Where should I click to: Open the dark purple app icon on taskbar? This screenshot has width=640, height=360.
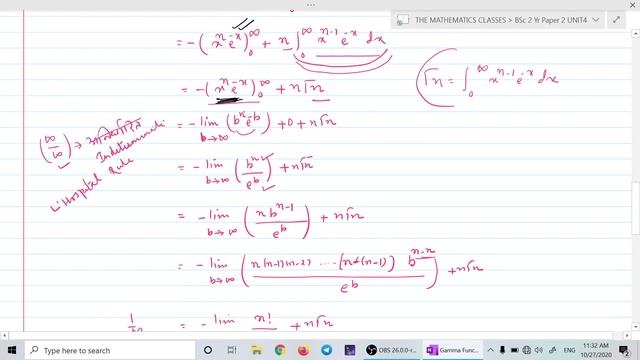350,350
